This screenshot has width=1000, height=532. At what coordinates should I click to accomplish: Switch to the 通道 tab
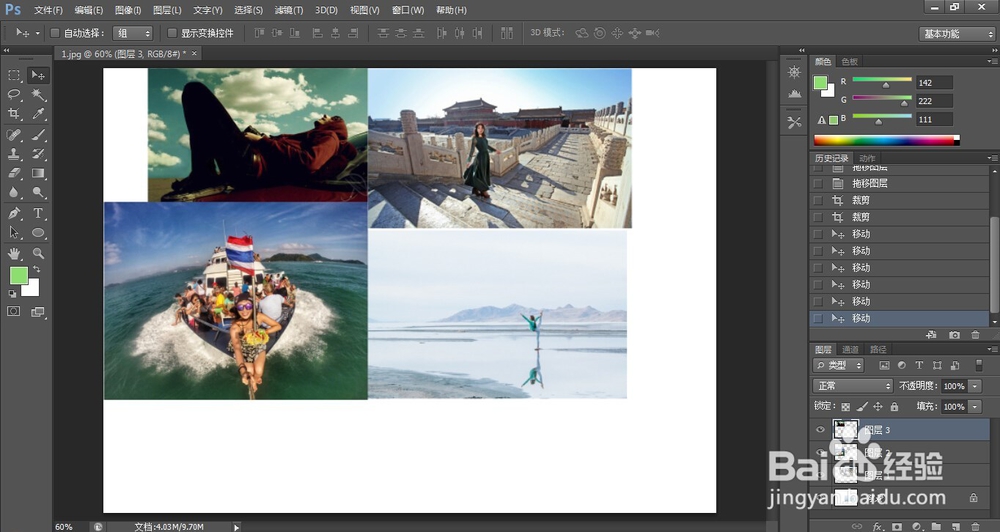[850, 350]
